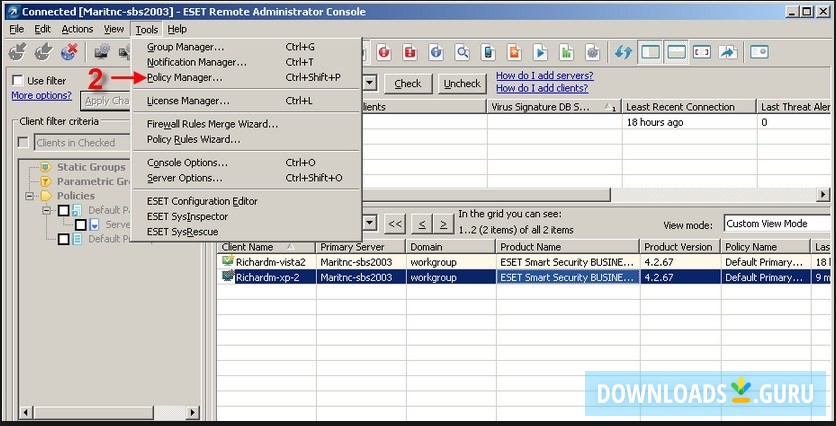
Task: Collapse the first Default Policy tree node
Action: tap(46, 210)
